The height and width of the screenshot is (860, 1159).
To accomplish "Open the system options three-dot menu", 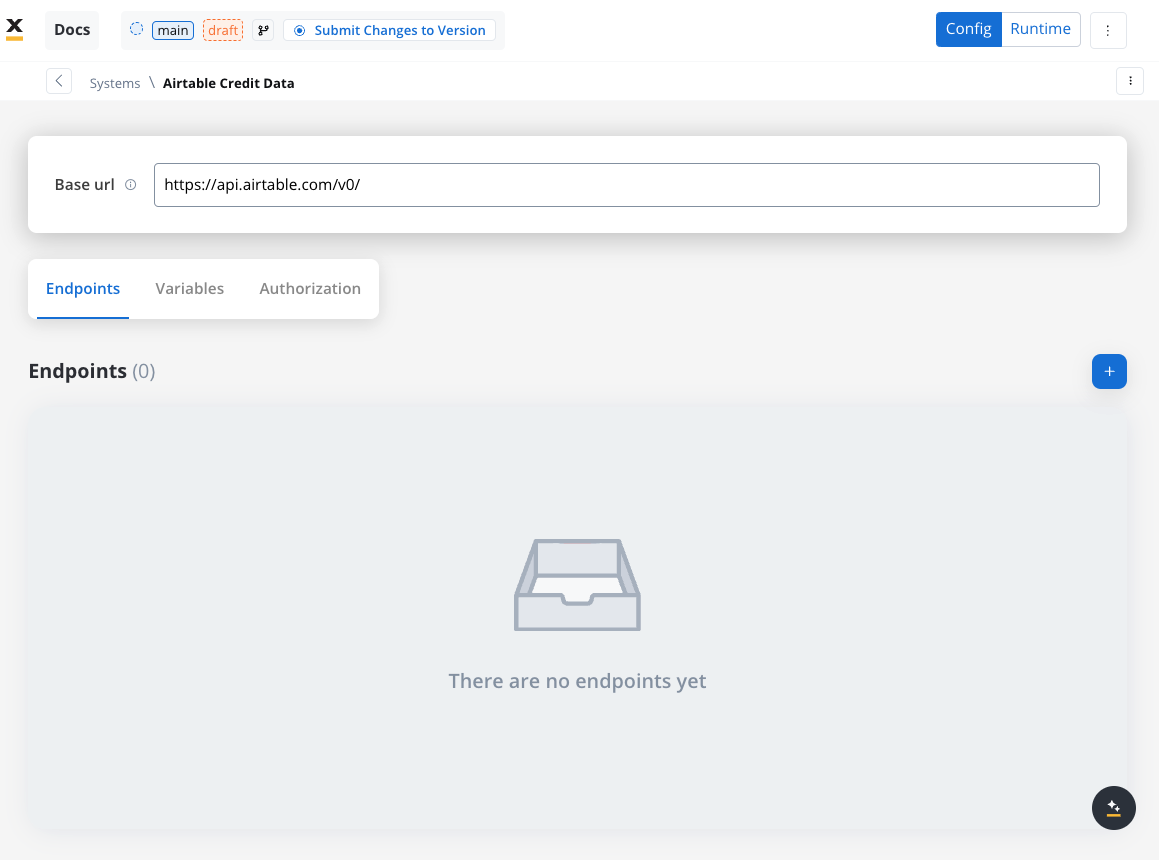I will (1129, 81).
